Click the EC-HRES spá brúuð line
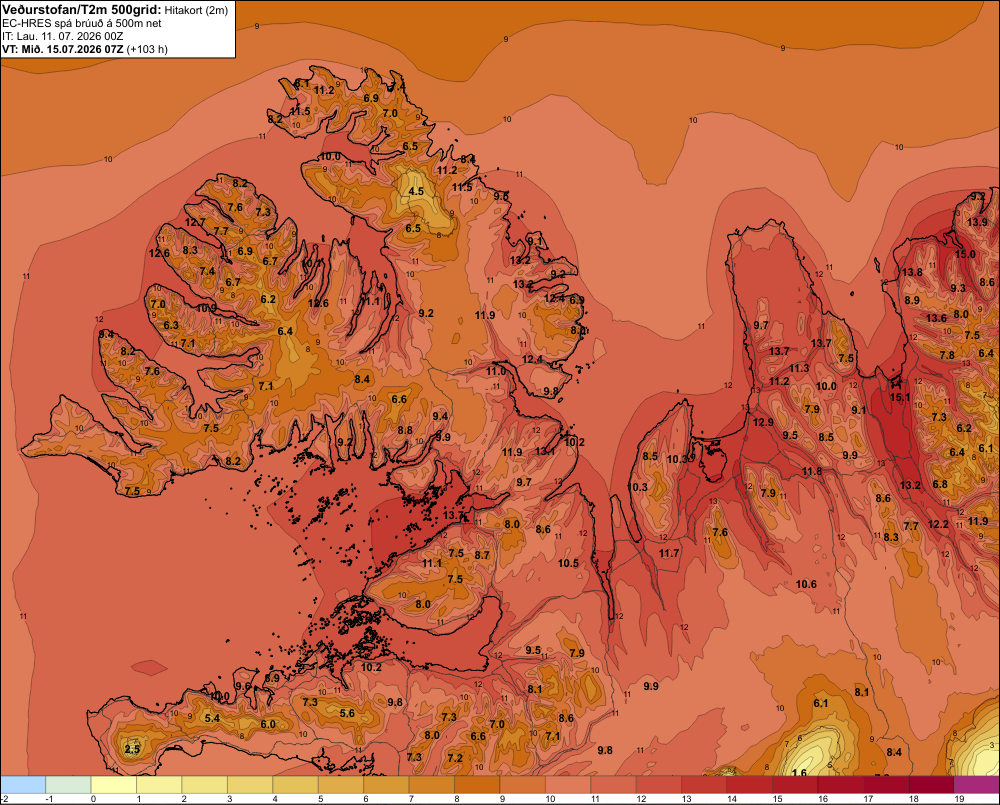Screen dimensions: 1000x805 click(82, 24)
